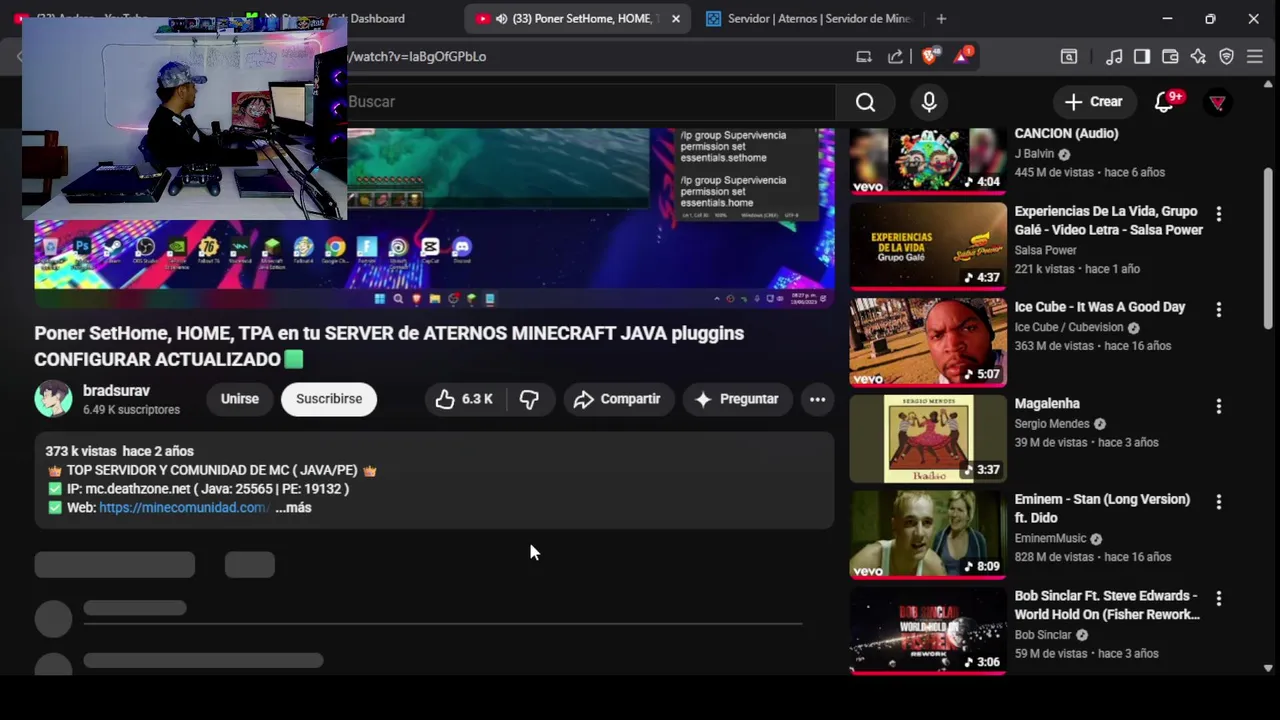Click the page vertical scrollbar
Screen dimensions: 1280x720
click(x=1268, y=248)
